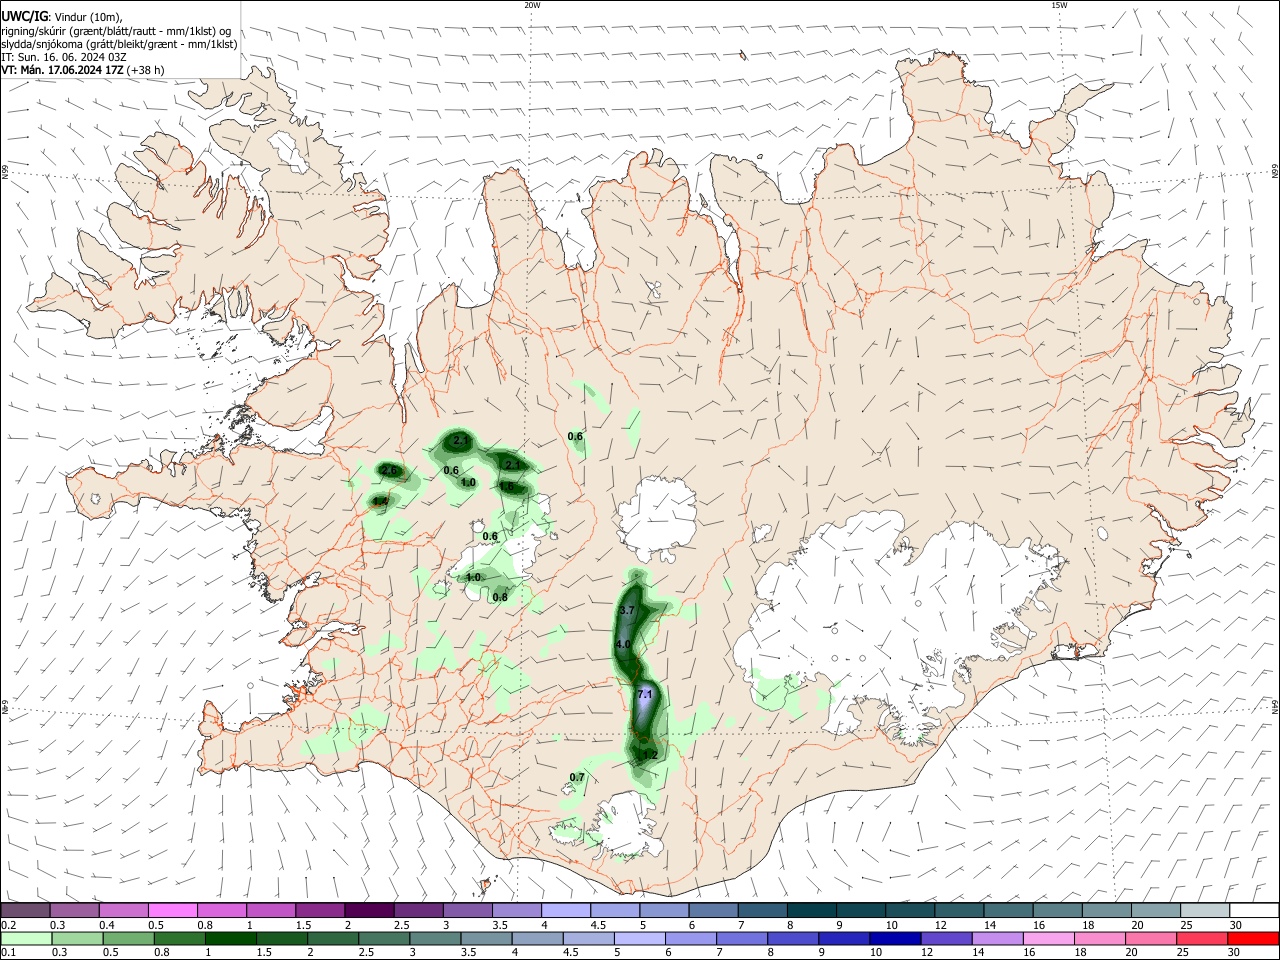Click the 'slydda/snjókoma' legend description line
This screenshot has height=960, width=1280.
[119, 44]
